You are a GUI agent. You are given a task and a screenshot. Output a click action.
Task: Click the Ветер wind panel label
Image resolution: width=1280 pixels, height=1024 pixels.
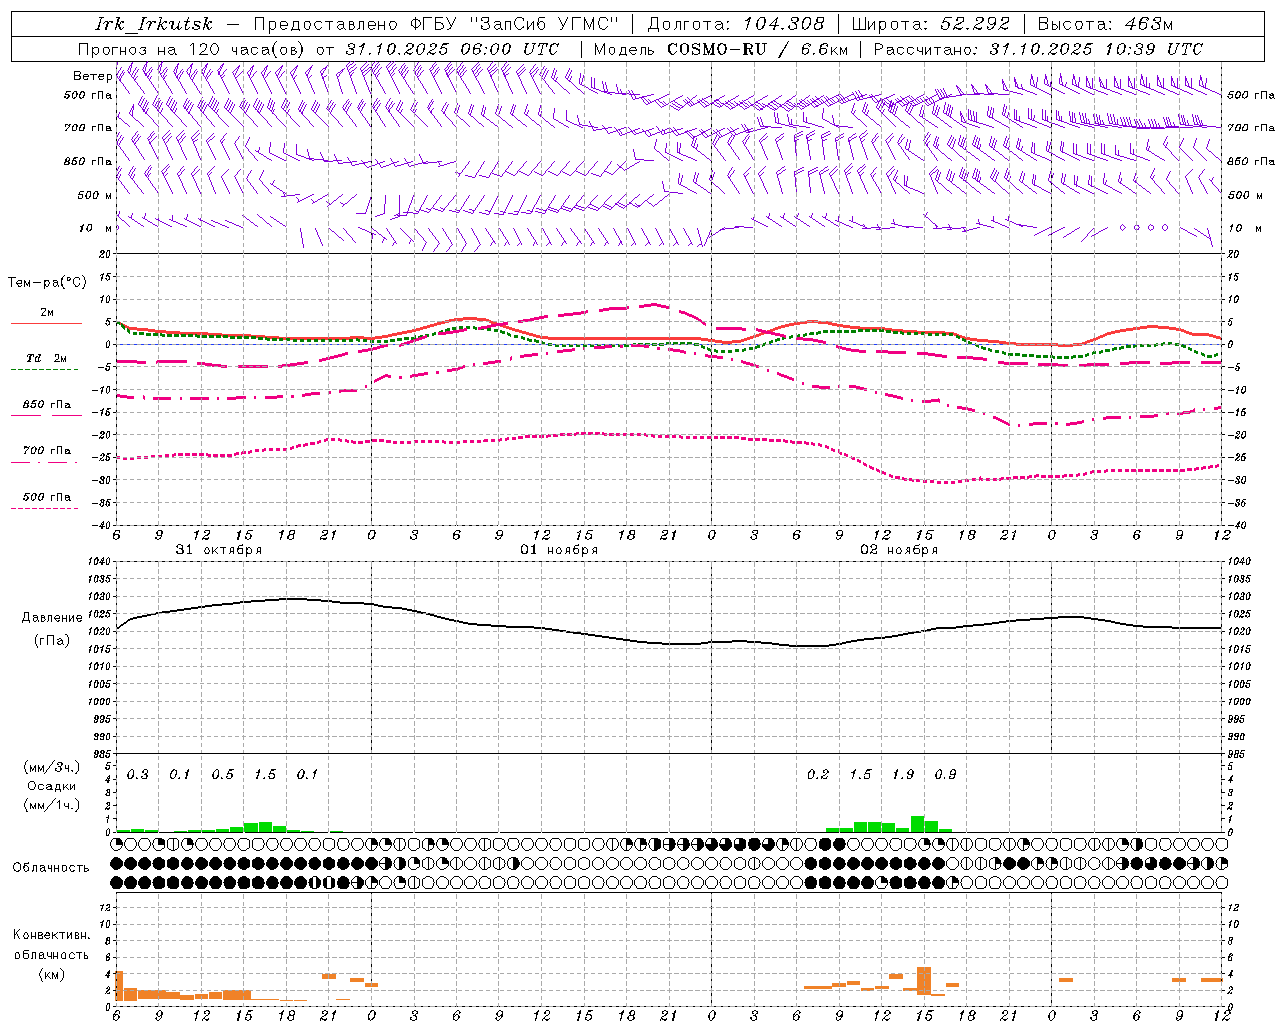92,76
